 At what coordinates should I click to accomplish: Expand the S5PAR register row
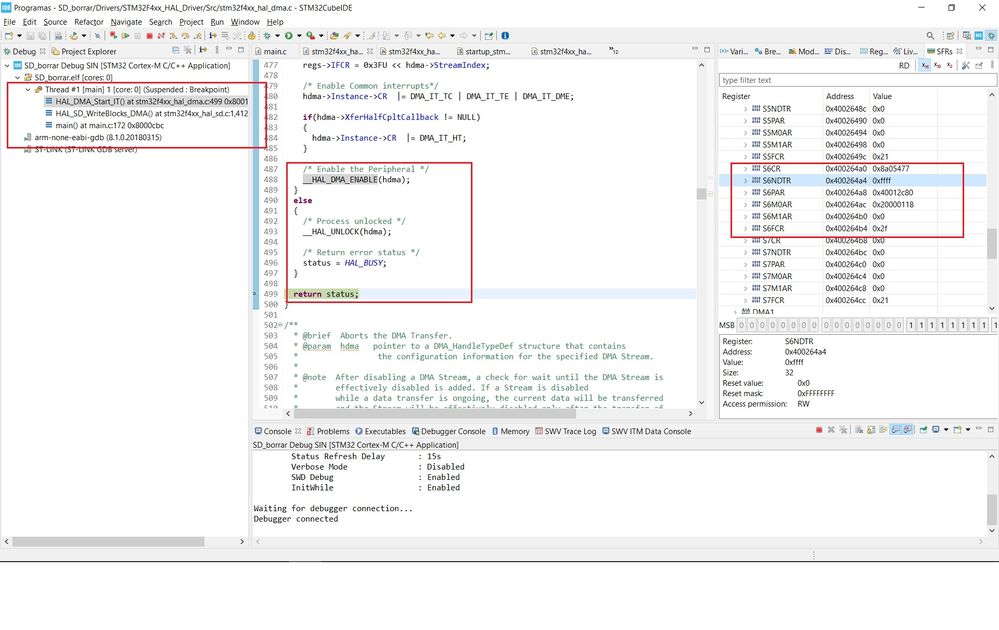pos(745,121)
